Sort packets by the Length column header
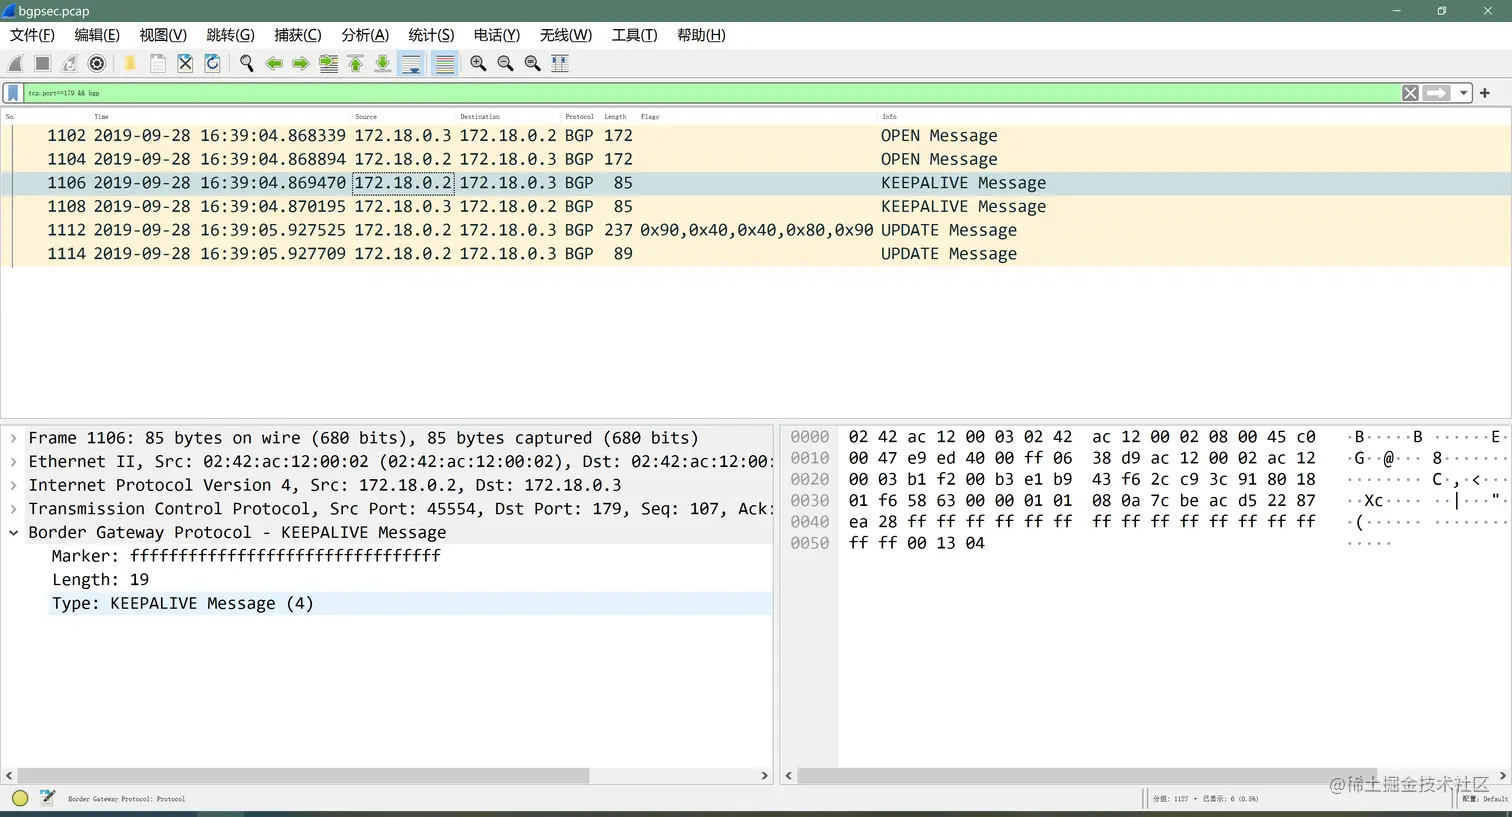 pyautogui.click(x=618, y=117)
